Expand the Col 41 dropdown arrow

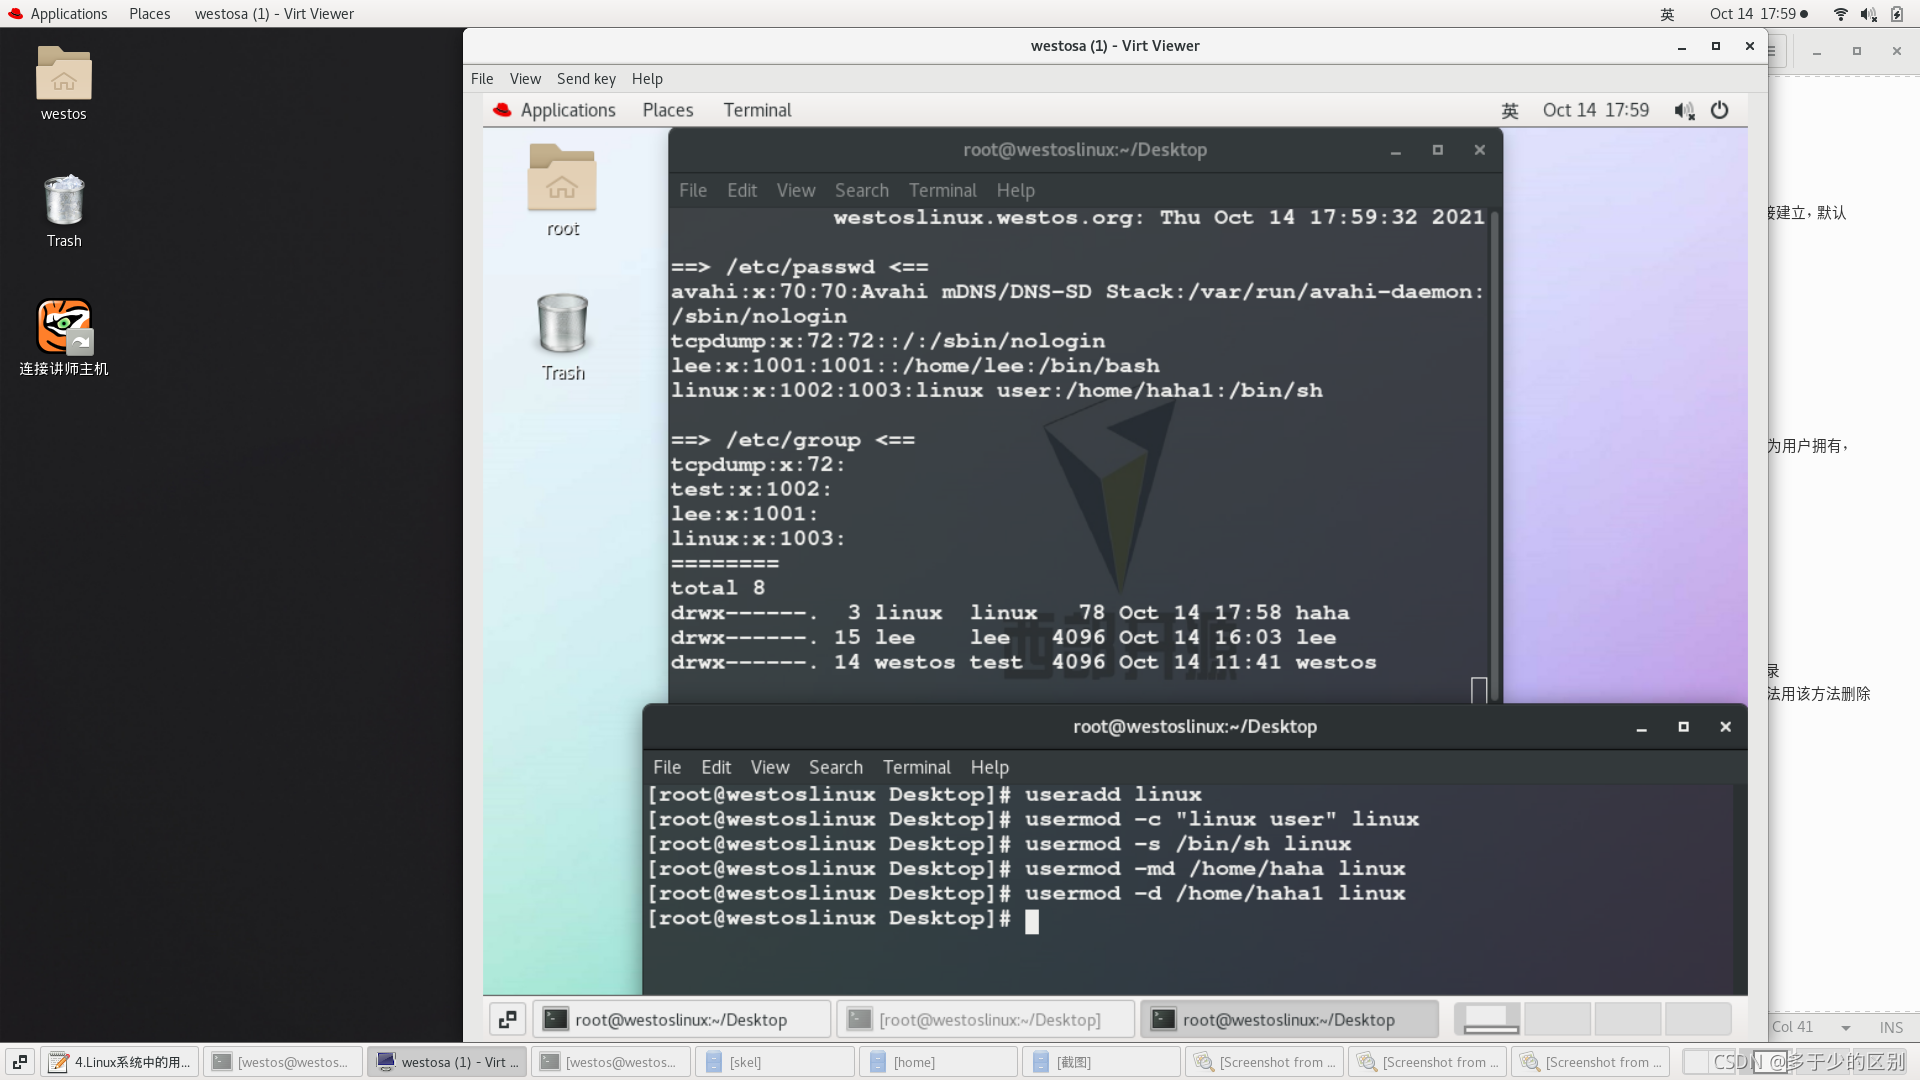pos(1845,1027)
